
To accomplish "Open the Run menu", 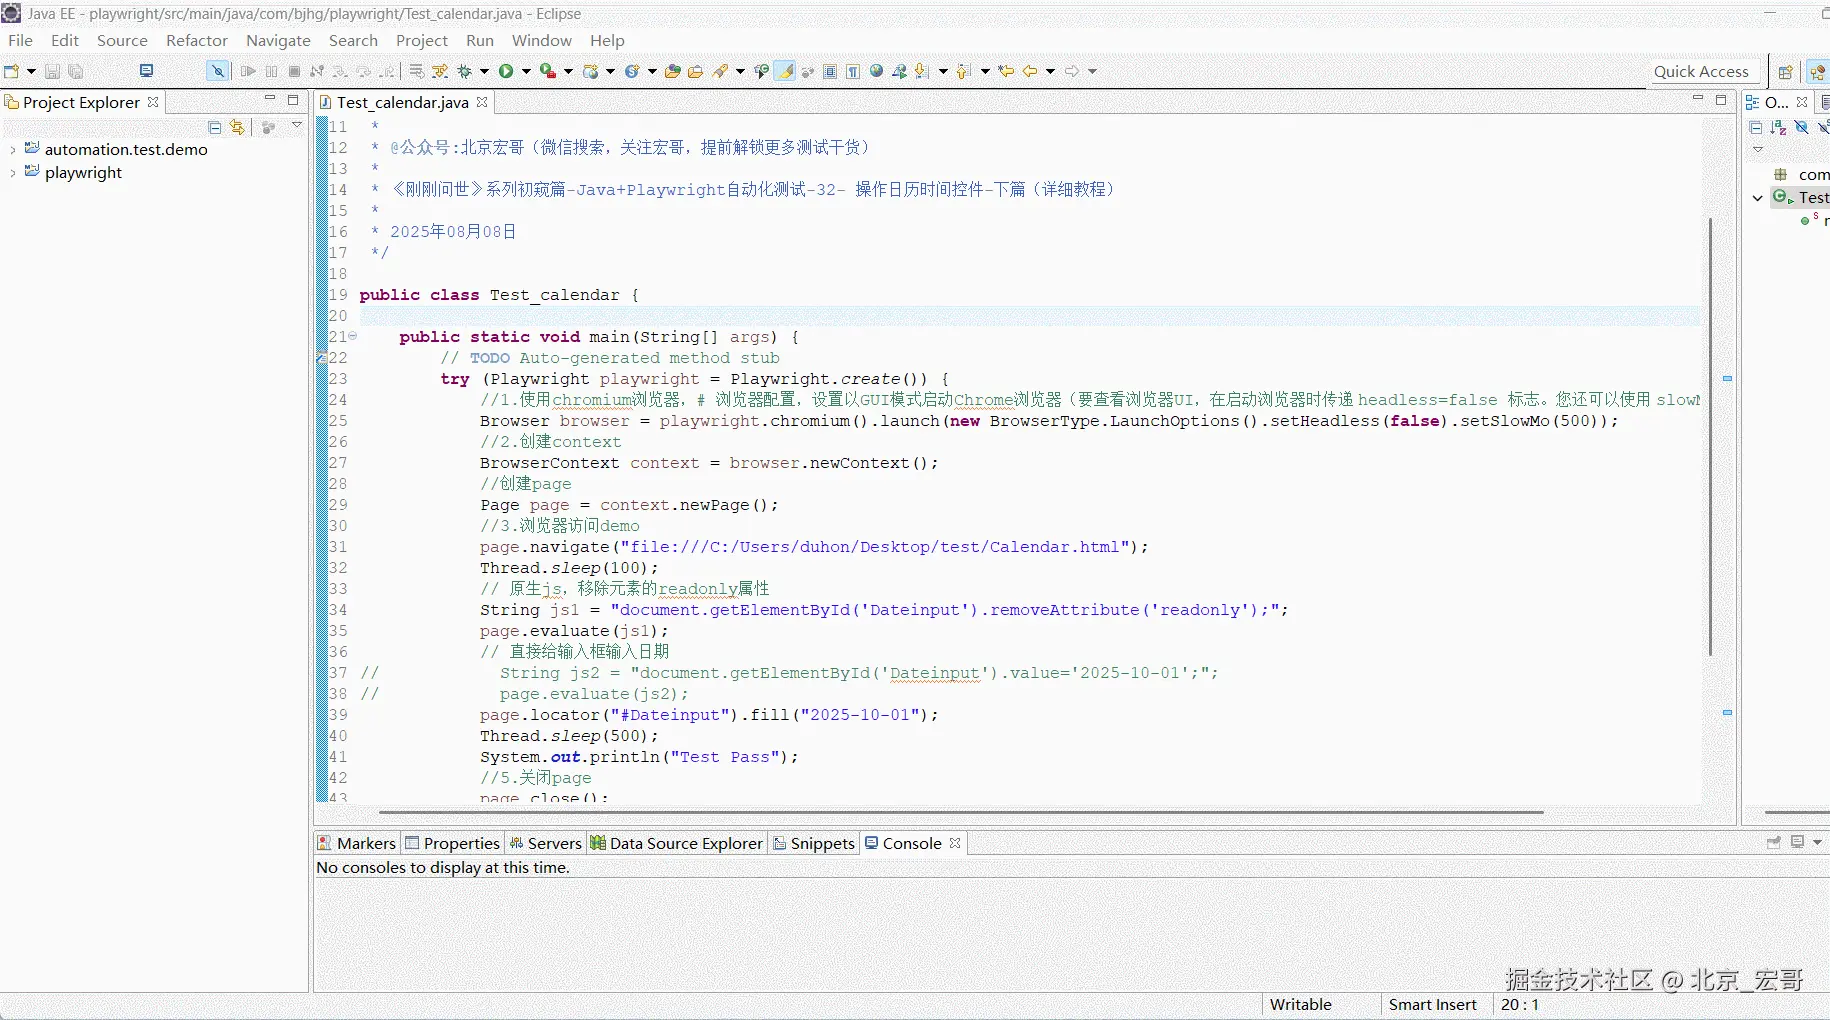I will pyautogui.click(x=480, y=40).
